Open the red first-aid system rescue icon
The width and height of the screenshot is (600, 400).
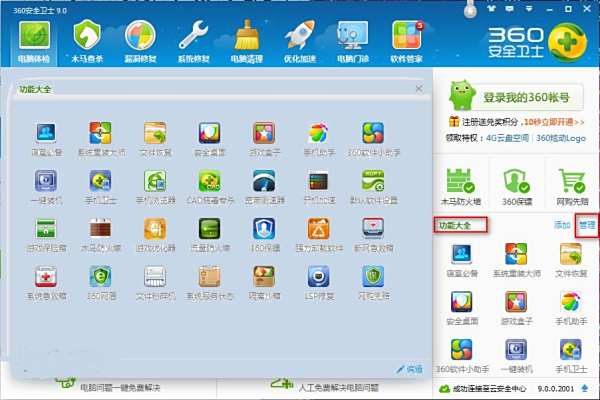click(46, 282)
